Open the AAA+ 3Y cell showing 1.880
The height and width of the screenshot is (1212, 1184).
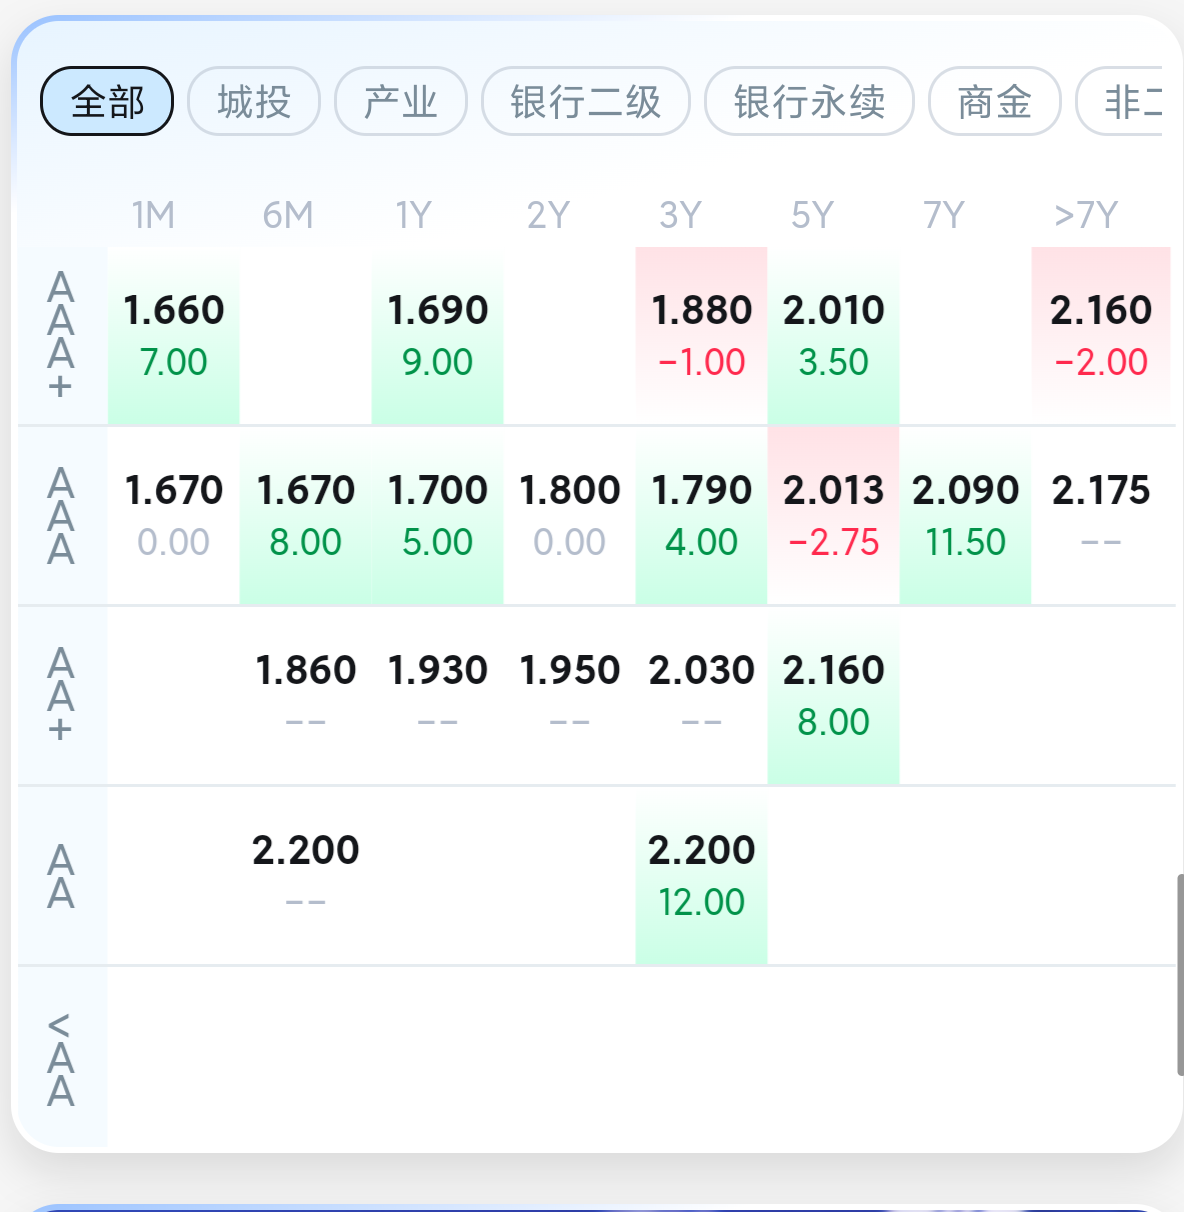click(702, 336)
